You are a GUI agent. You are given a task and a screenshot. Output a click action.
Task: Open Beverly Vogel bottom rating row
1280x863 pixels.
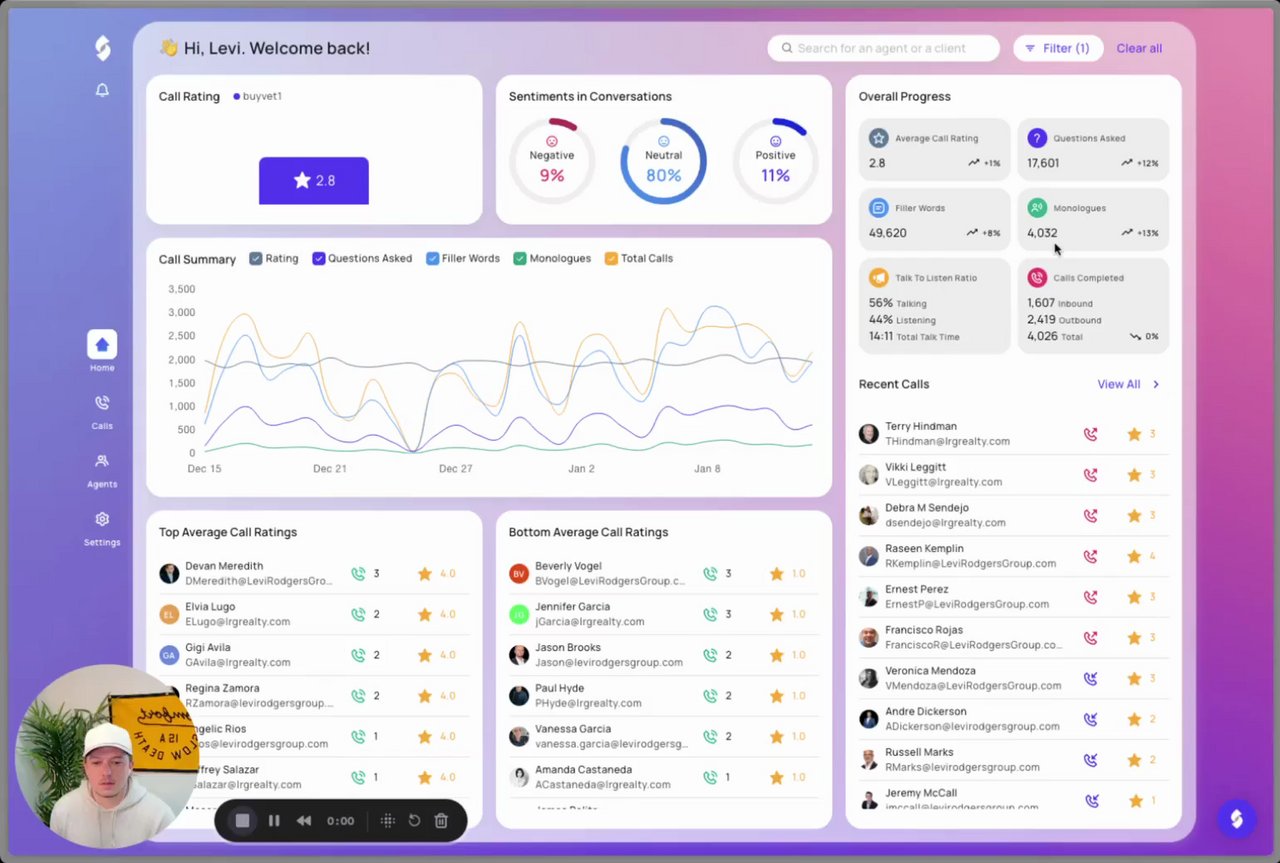663,574
